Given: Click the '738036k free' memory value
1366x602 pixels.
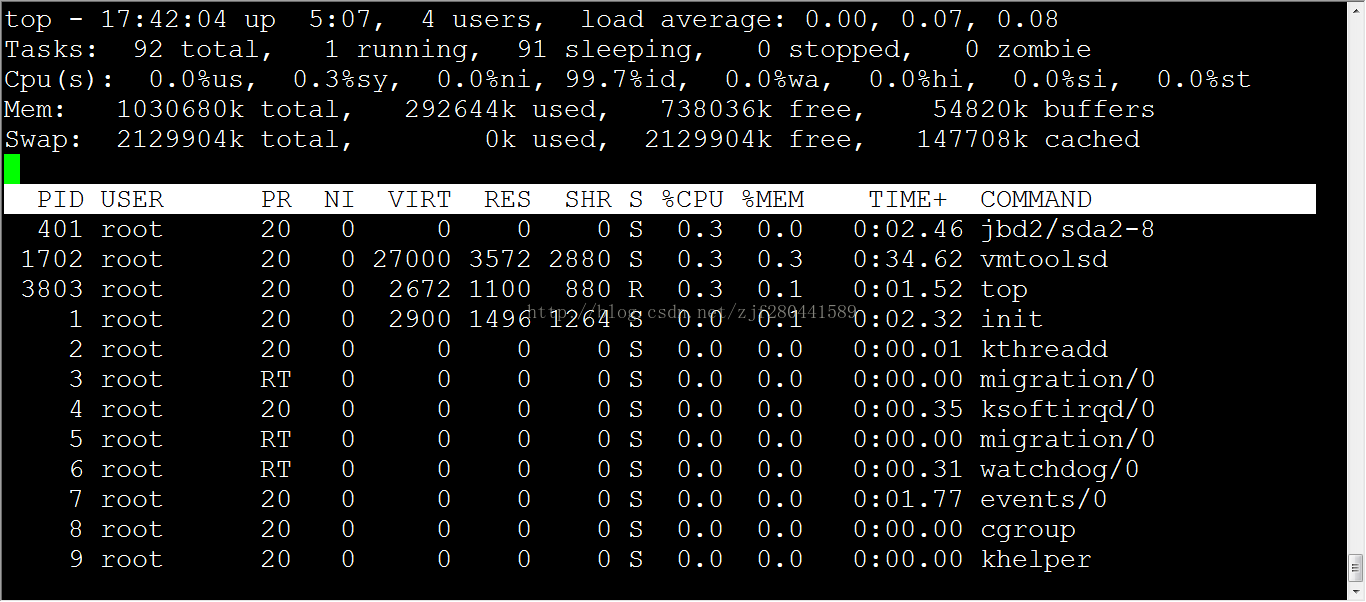Looking at the screenshot, I should click(x=756, y=109).
